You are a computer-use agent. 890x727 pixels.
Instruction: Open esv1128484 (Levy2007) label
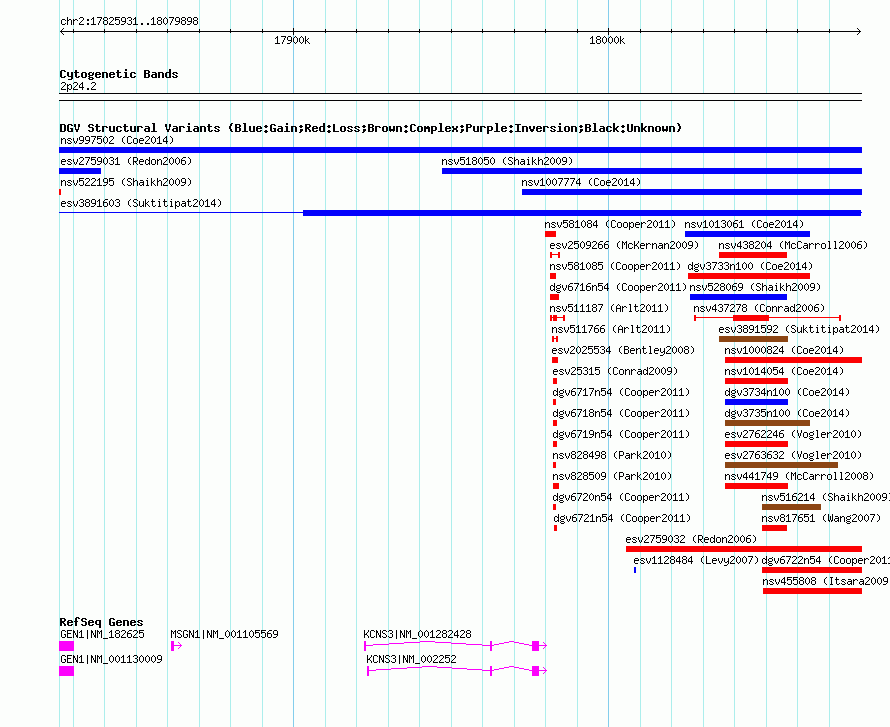pyautogui.click(x=696, y=560)
